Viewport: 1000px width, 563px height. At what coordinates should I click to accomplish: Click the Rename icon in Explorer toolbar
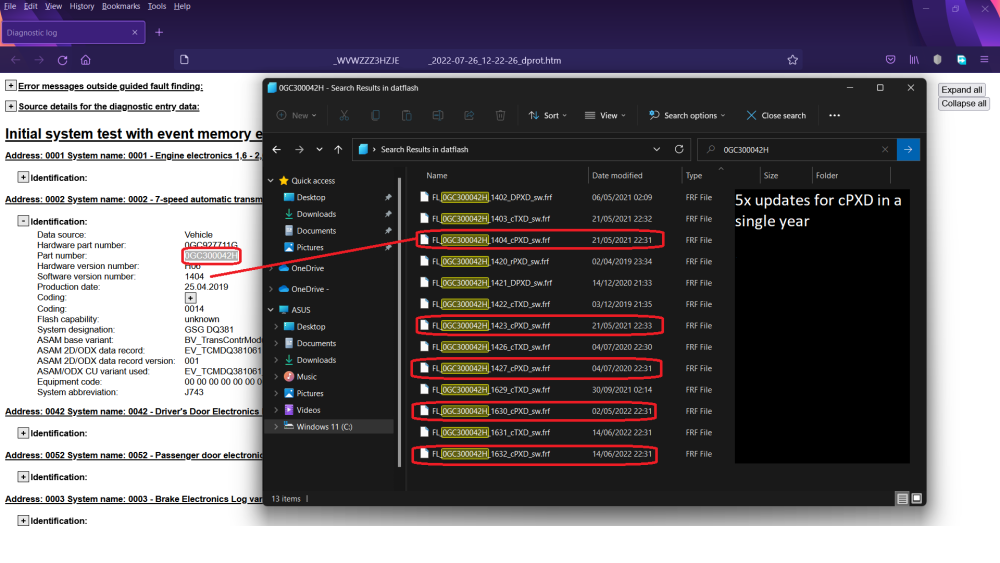(x=438, y=115)
